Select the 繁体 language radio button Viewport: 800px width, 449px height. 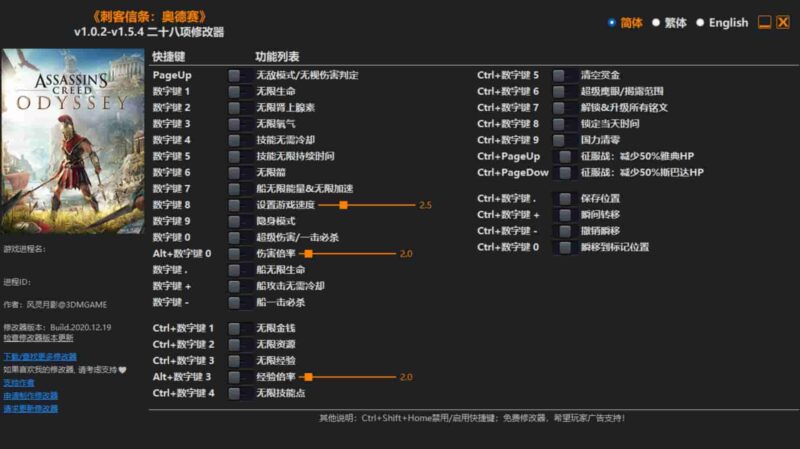656,22
